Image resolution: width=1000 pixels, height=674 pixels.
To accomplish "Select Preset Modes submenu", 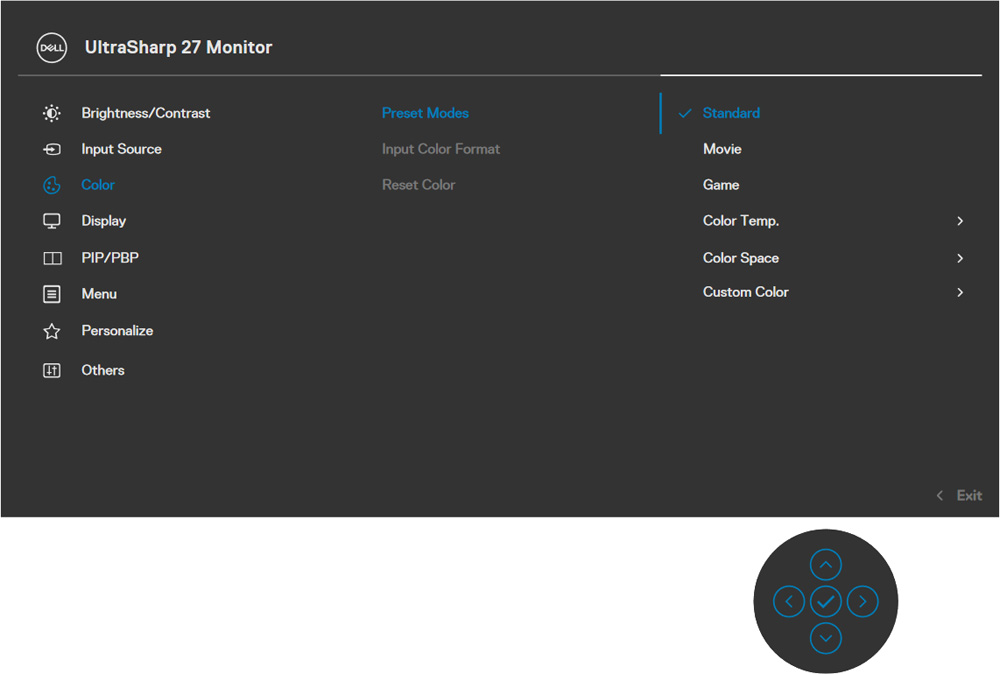I will tap(425, 114).
